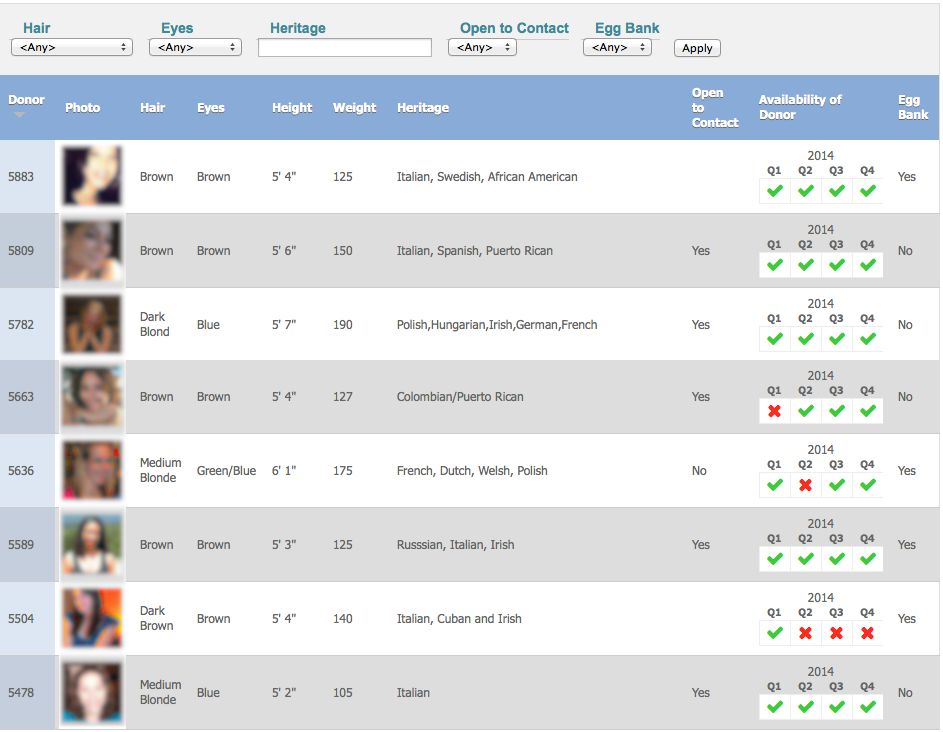This screenshot has width=943, height=732.
Task: Click into the Heritage text field
Action: click(x=345, y=47)
